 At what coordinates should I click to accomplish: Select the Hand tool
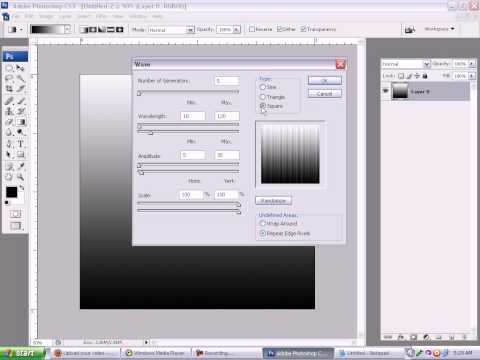pos(9,177)
